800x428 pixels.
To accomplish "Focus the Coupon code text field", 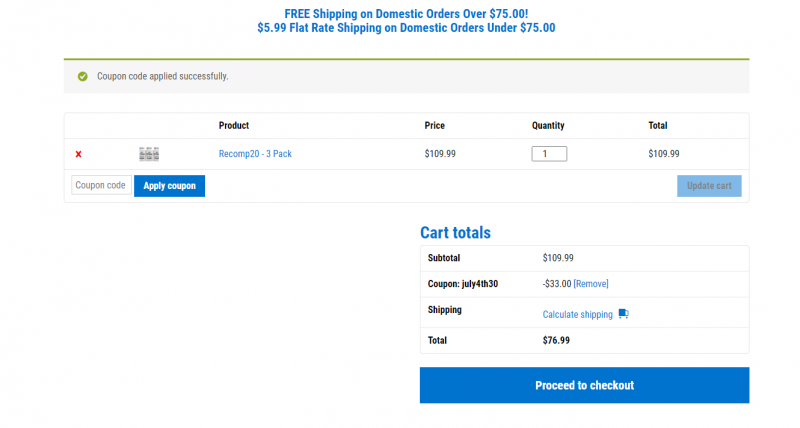I will coord(102,185).
